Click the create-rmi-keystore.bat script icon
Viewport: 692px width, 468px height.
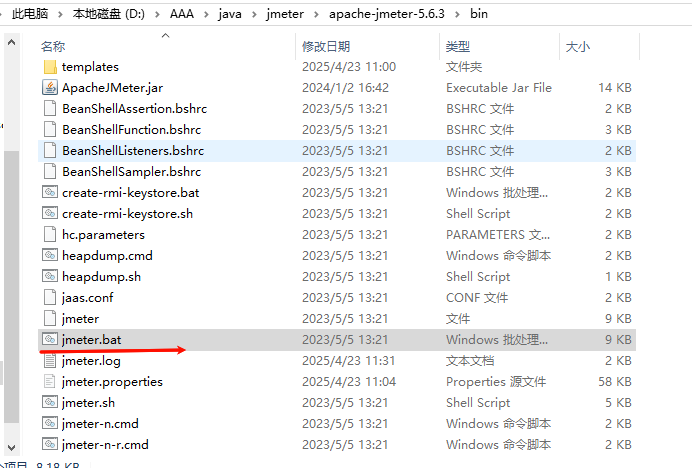[x=50, y=192]
